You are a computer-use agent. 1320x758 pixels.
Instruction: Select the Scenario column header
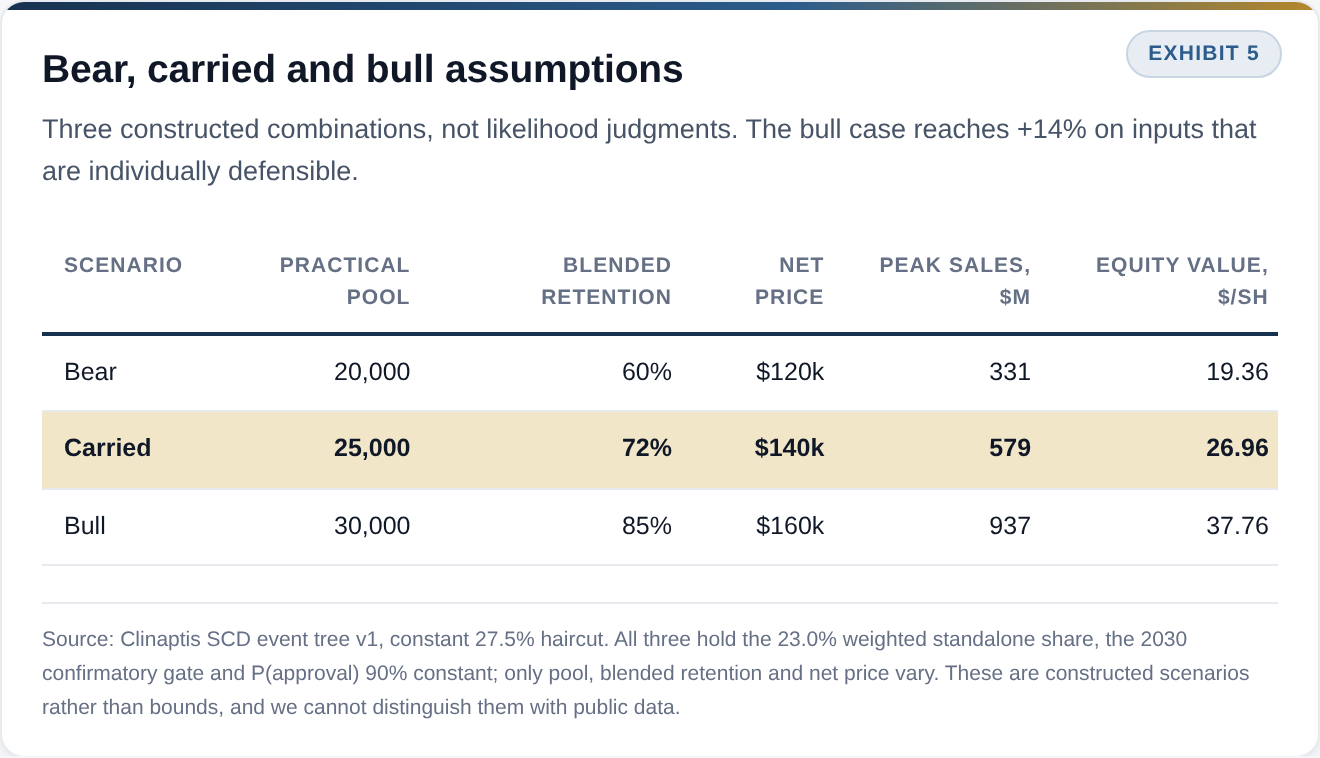(x=123, y=265)
